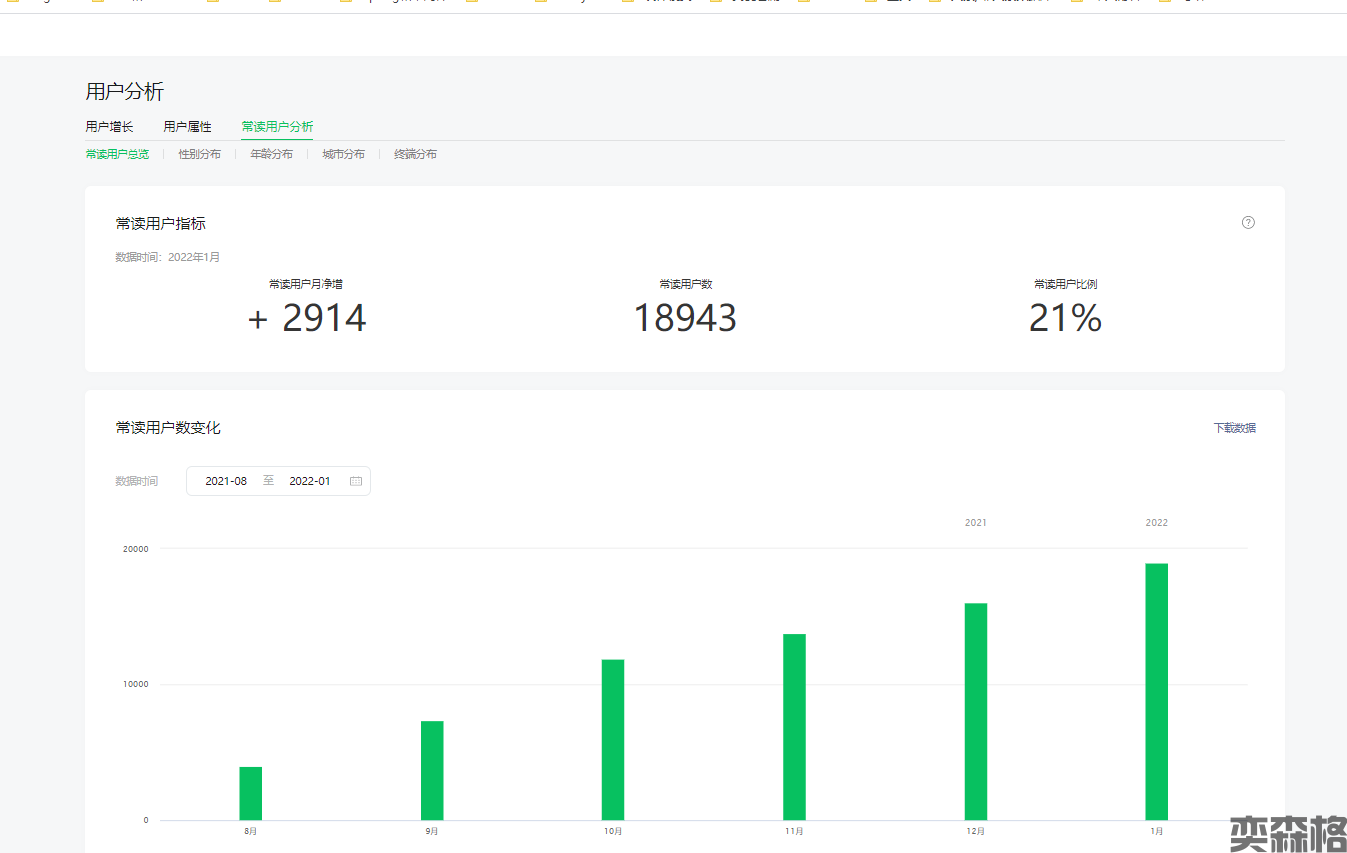Click the 10月 bar in the chart
Viewport: 1347px width, 853px height.
click(613, 740)
